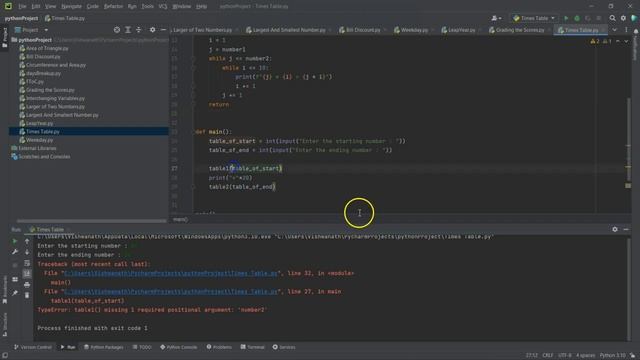The image size is (640, 360).
Task: Open Python Console tool window
Action: point(178,347)
